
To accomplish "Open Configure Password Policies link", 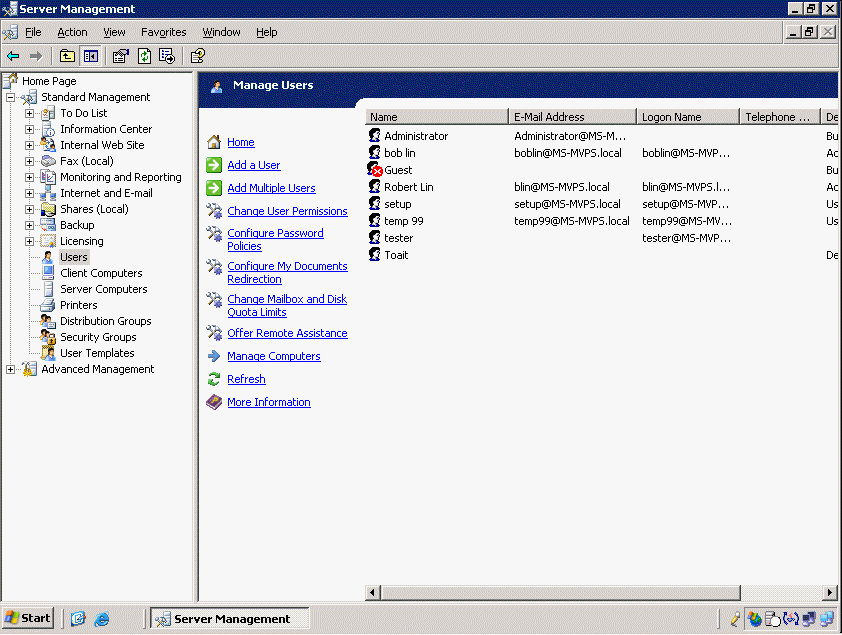I will [275, 239].
